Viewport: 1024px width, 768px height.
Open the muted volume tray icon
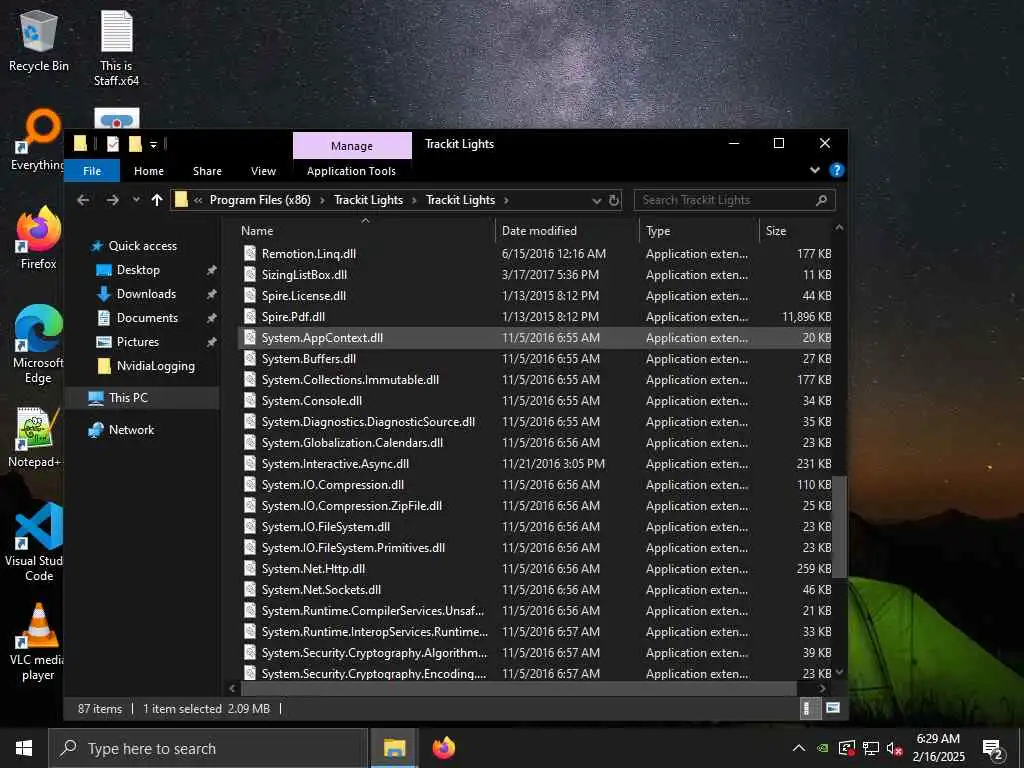pyautogui.click(x=894, y=748)
